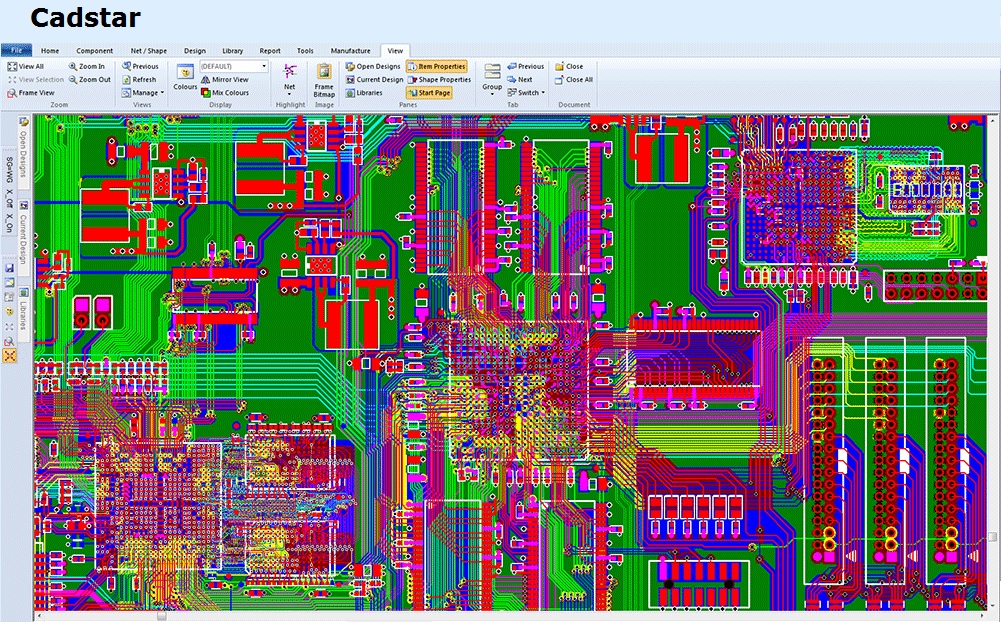Click the Net highlight icon
The width and height of the screenshot is (1001, 622).
coord(290,71)
